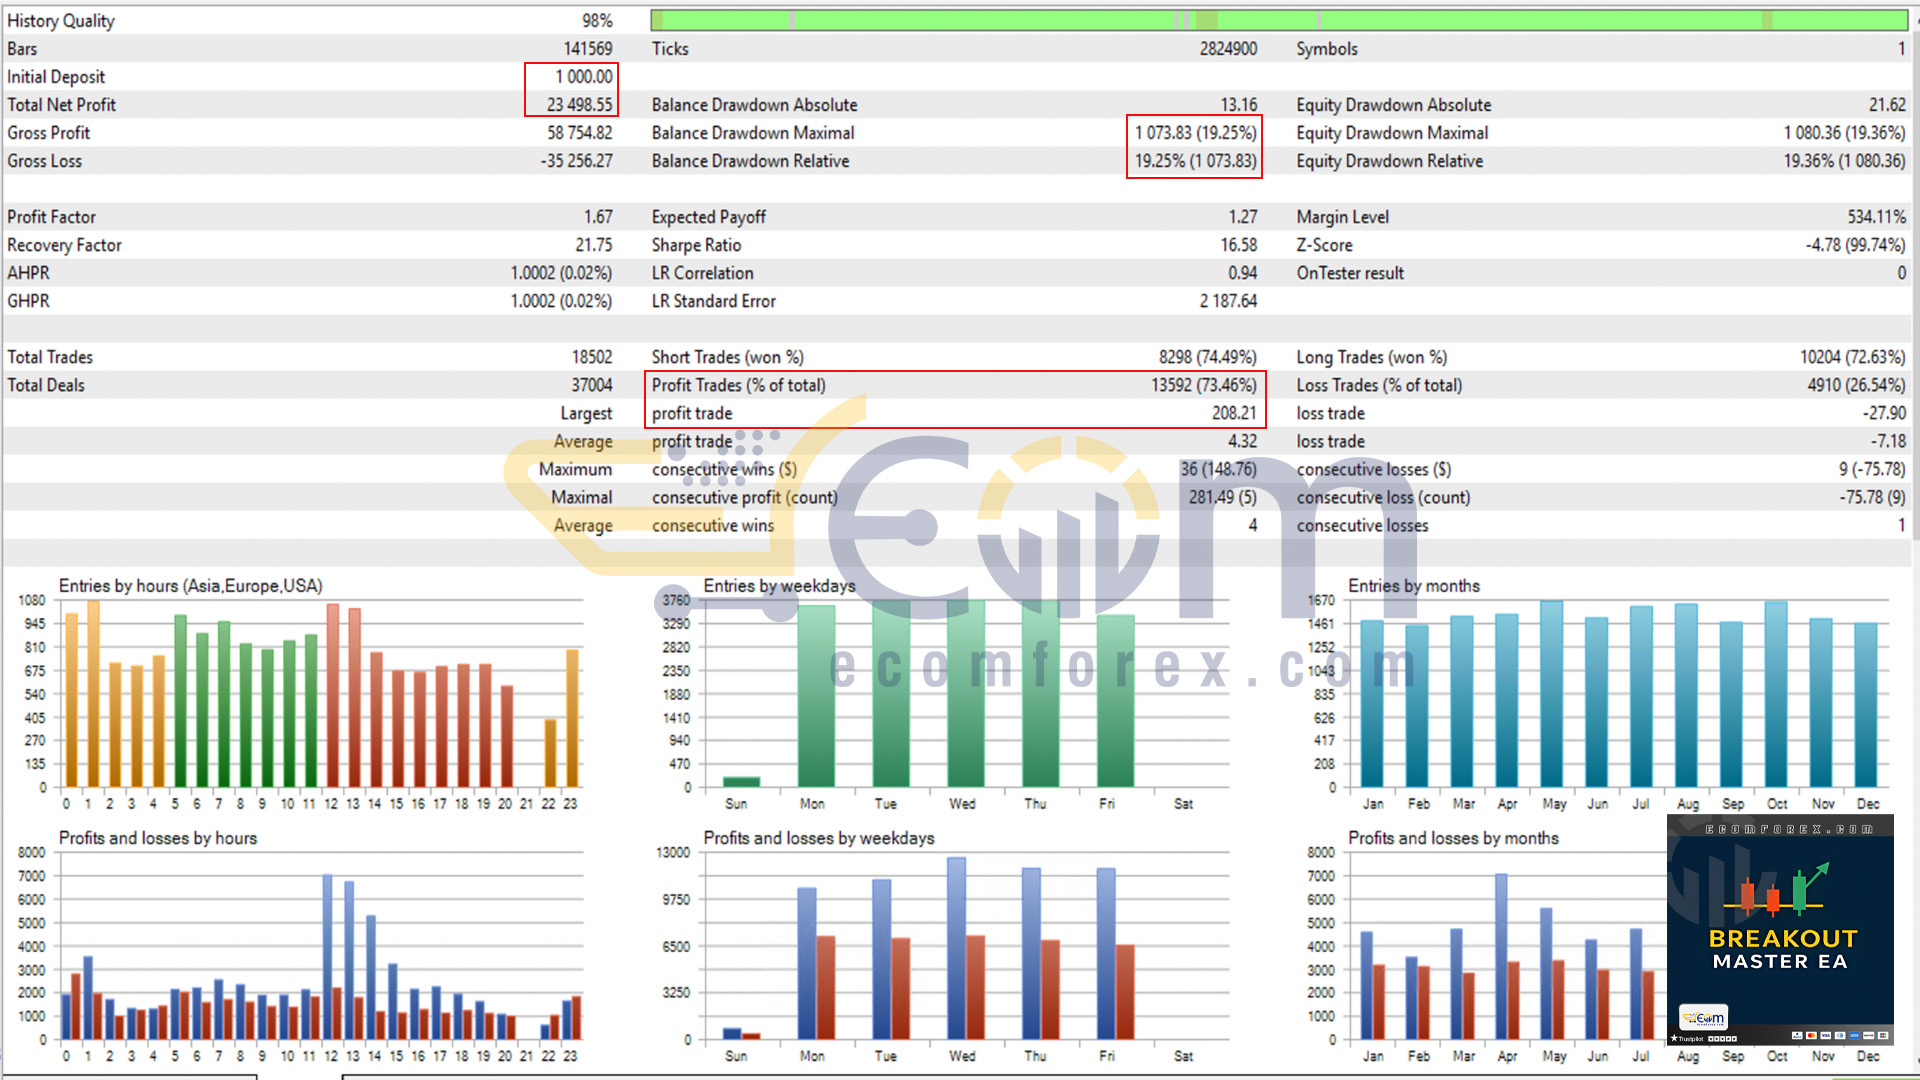The image size is (1920, 1080).
Task: Select Equity Drawdown Absolute value 21.62
Action: [x=1887, y=105]
